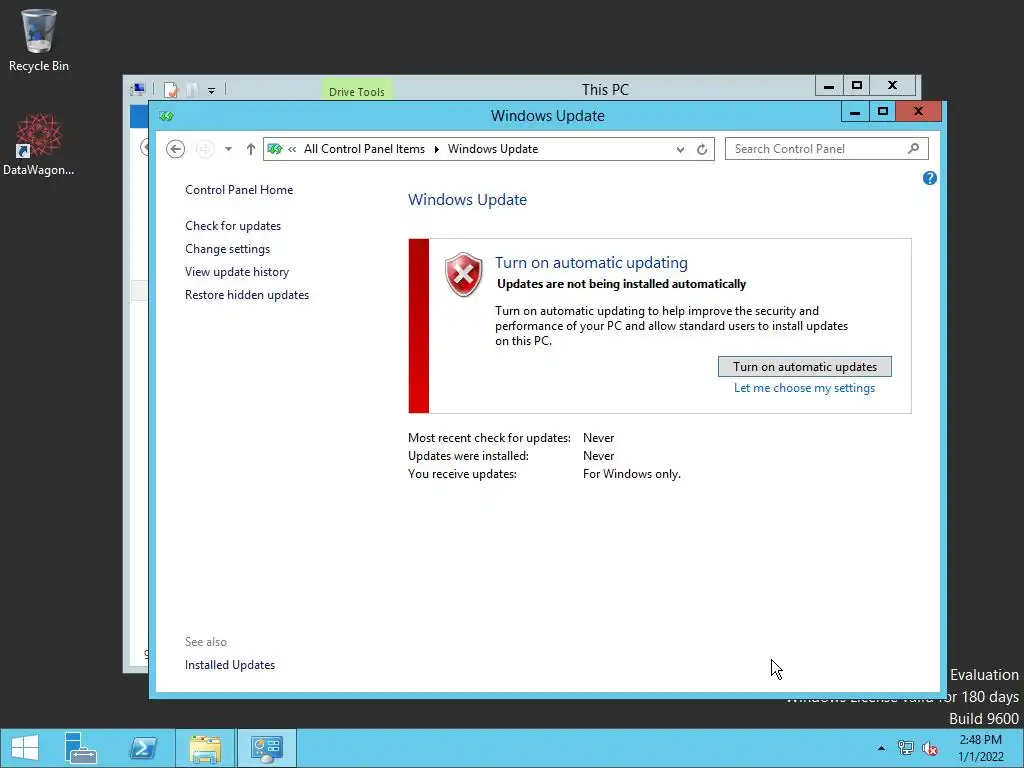Open Change settings link
Viewport: 1024px width, 768px height.
227,249
